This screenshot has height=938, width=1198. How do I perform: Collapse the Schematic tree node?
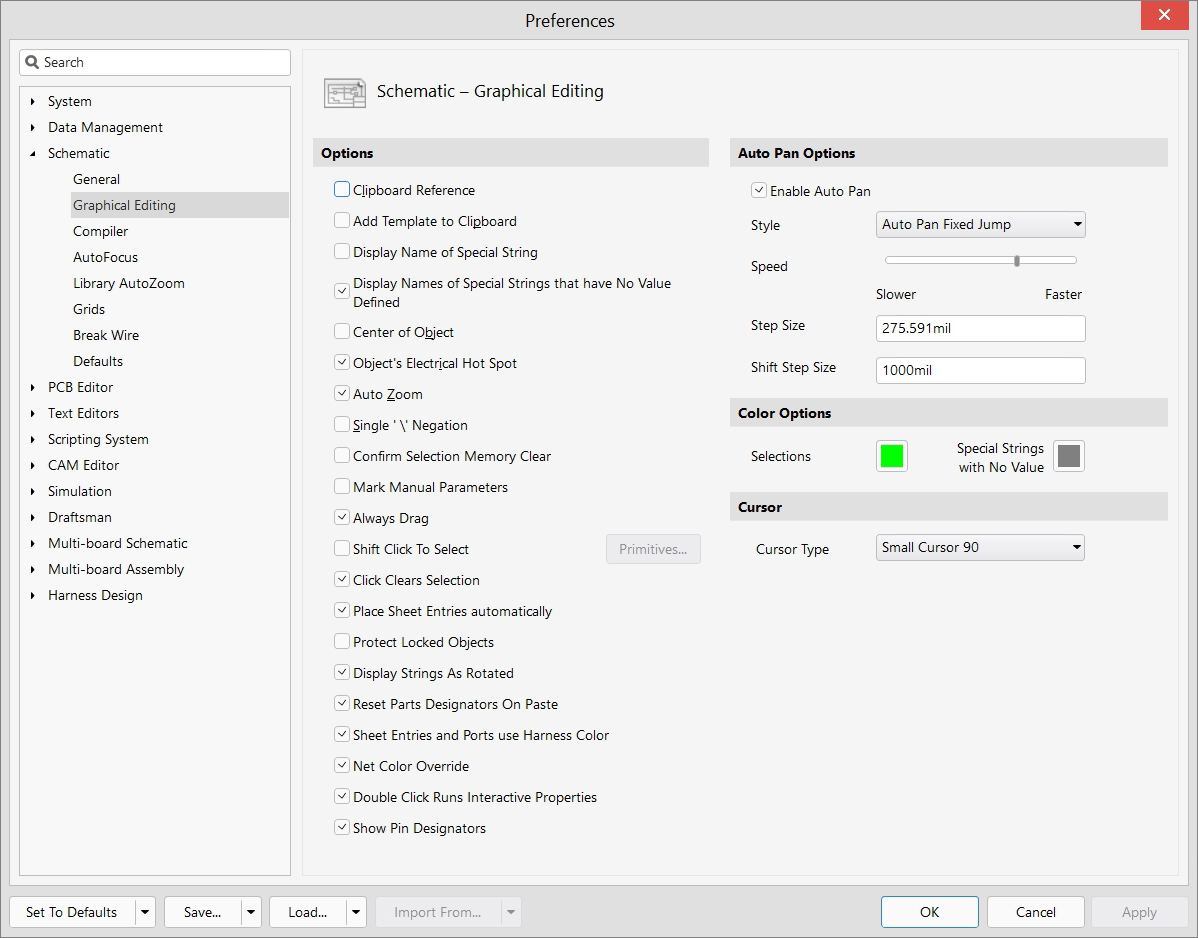coord(32,153)
